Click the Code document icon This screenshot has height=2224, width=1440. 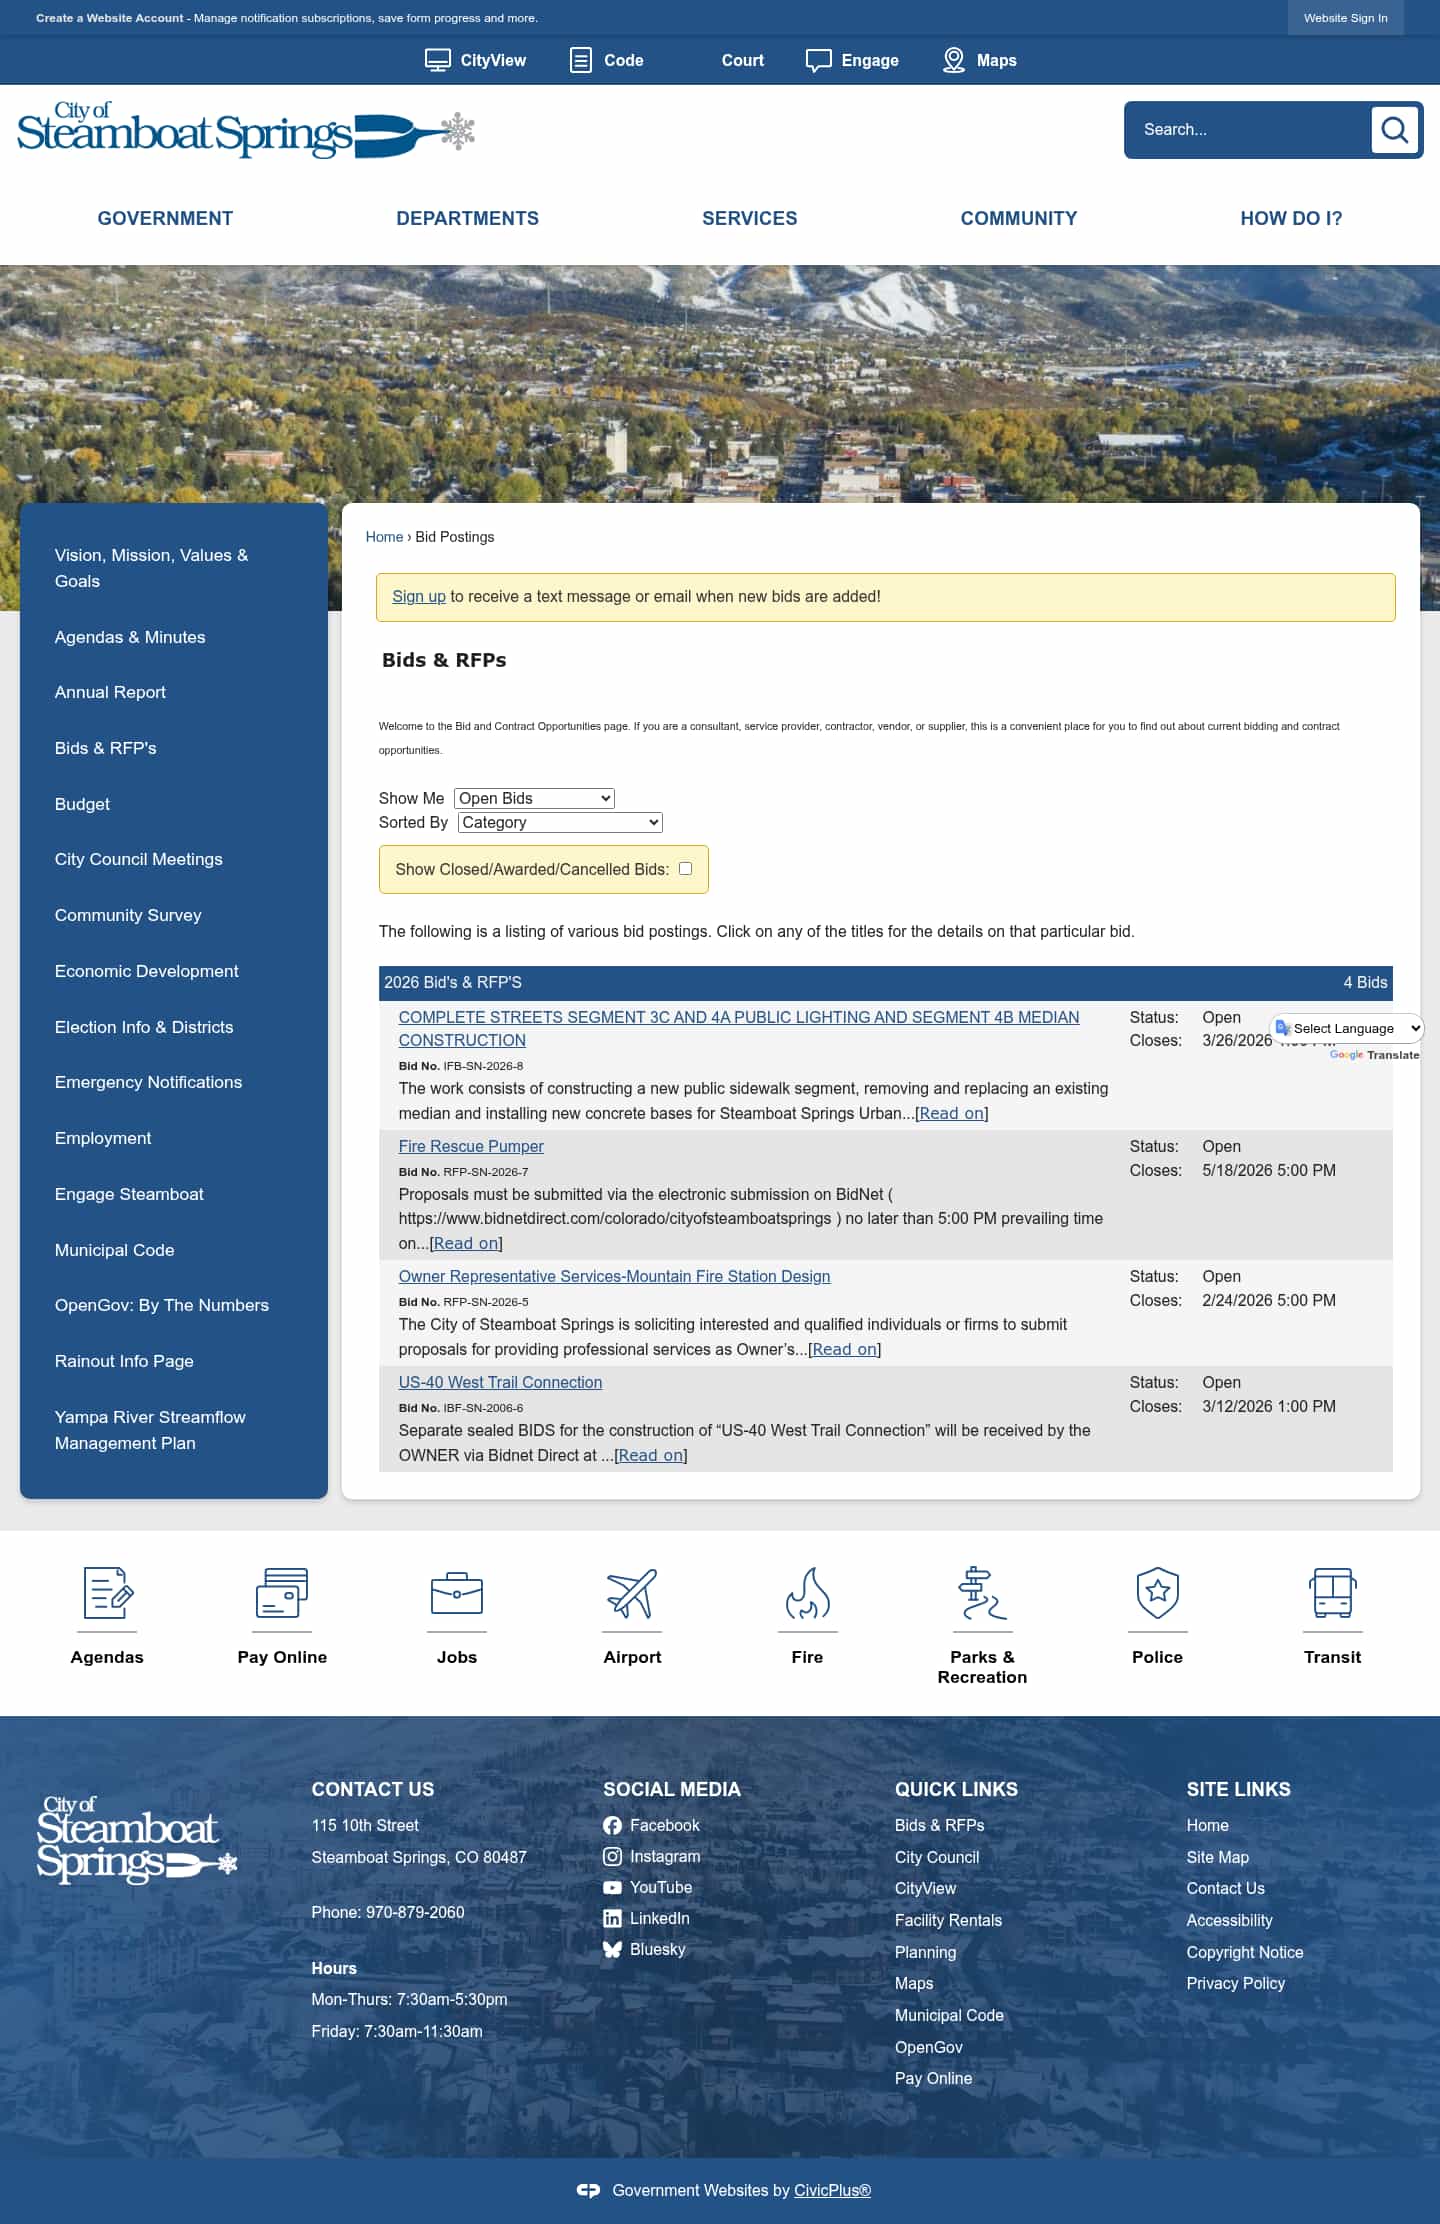click(x=580, y=60)
